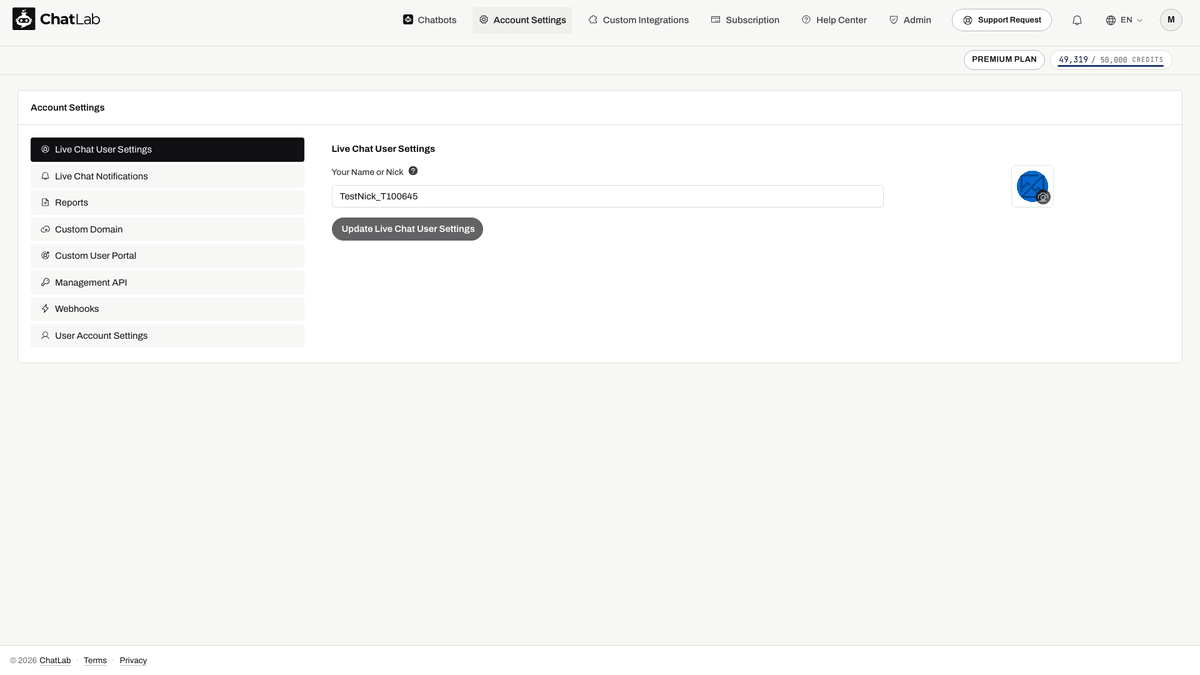Open User Account Settings in sidebar
This screenshot has width=1200, height=675.
(167, 336)
